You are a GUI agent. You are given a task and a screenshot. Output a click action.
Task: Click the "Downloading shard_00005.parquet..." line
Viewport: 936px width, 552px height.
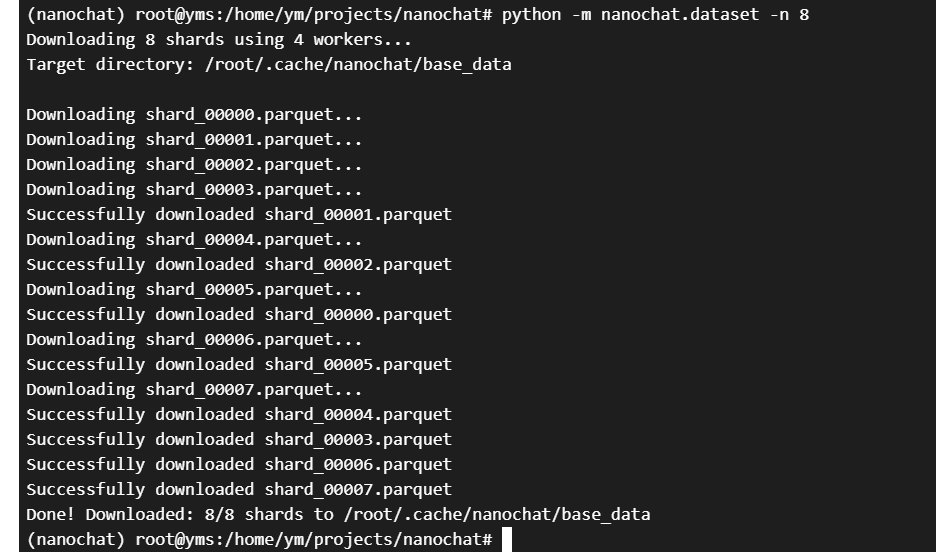[x=194, y=290]
